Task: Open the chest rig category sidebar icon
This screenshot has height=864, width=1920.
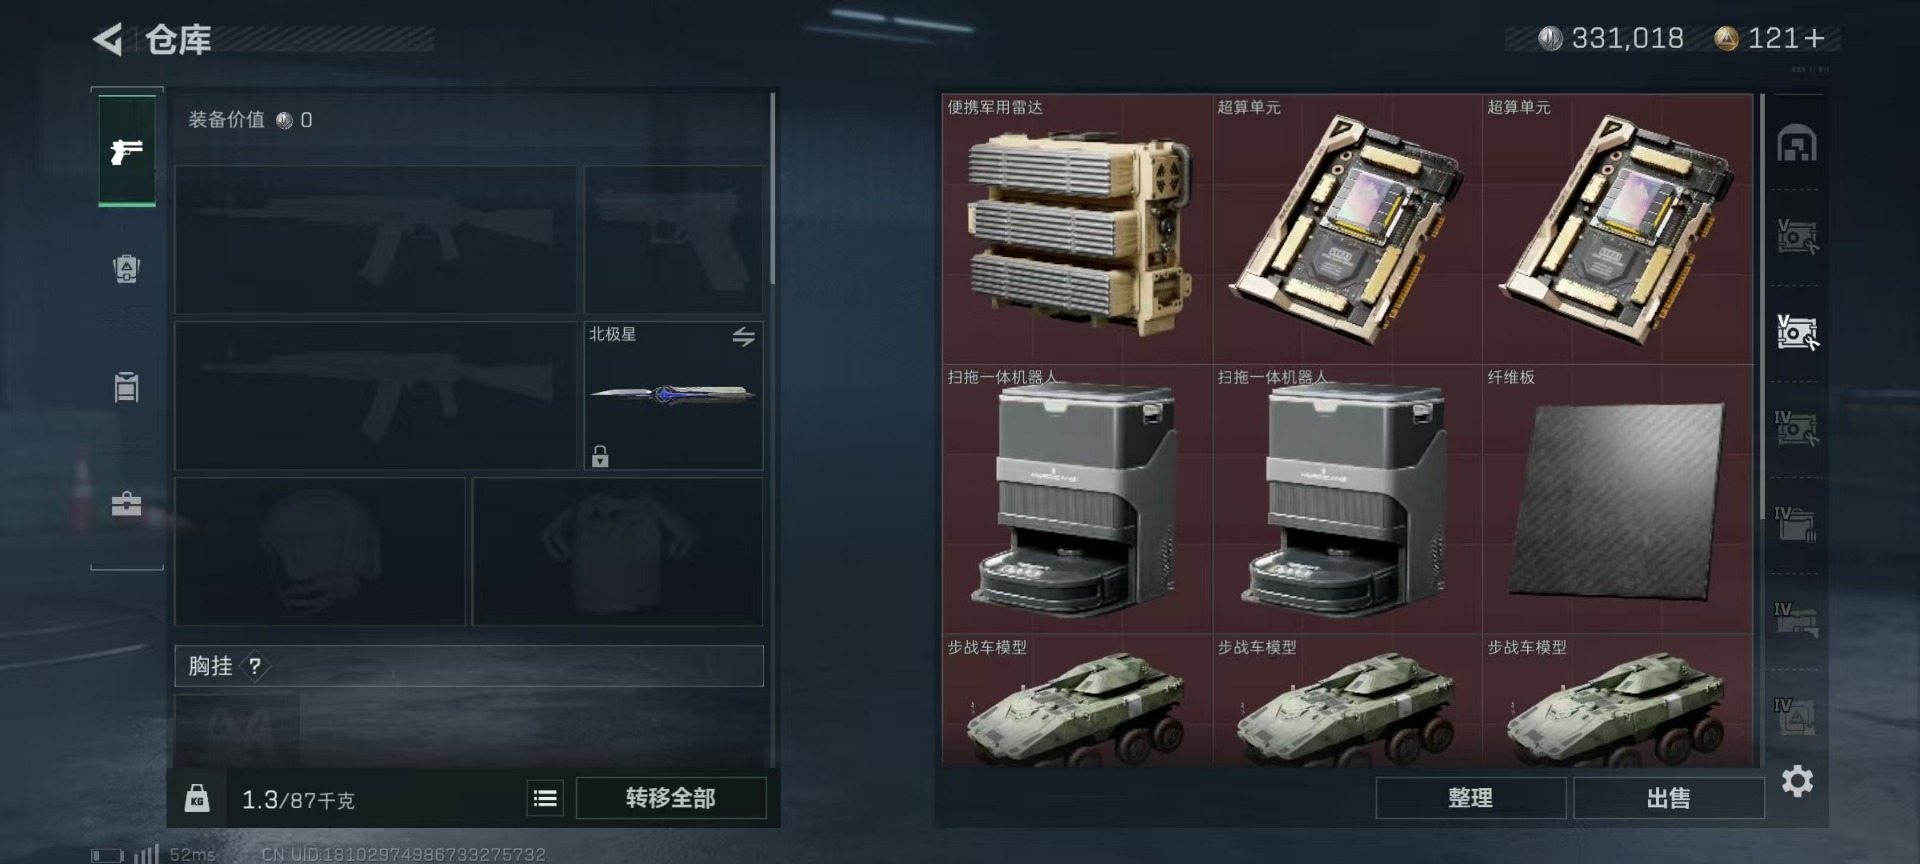Action: coord(126,386)
